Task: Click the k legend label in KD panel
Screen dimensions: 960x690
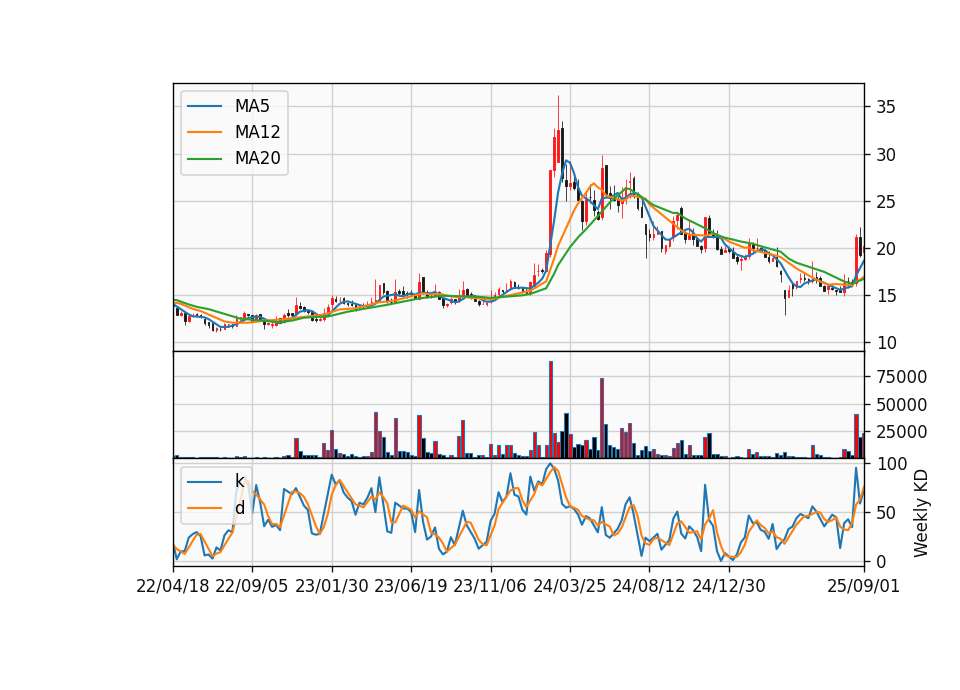Action: click(240, 481)
